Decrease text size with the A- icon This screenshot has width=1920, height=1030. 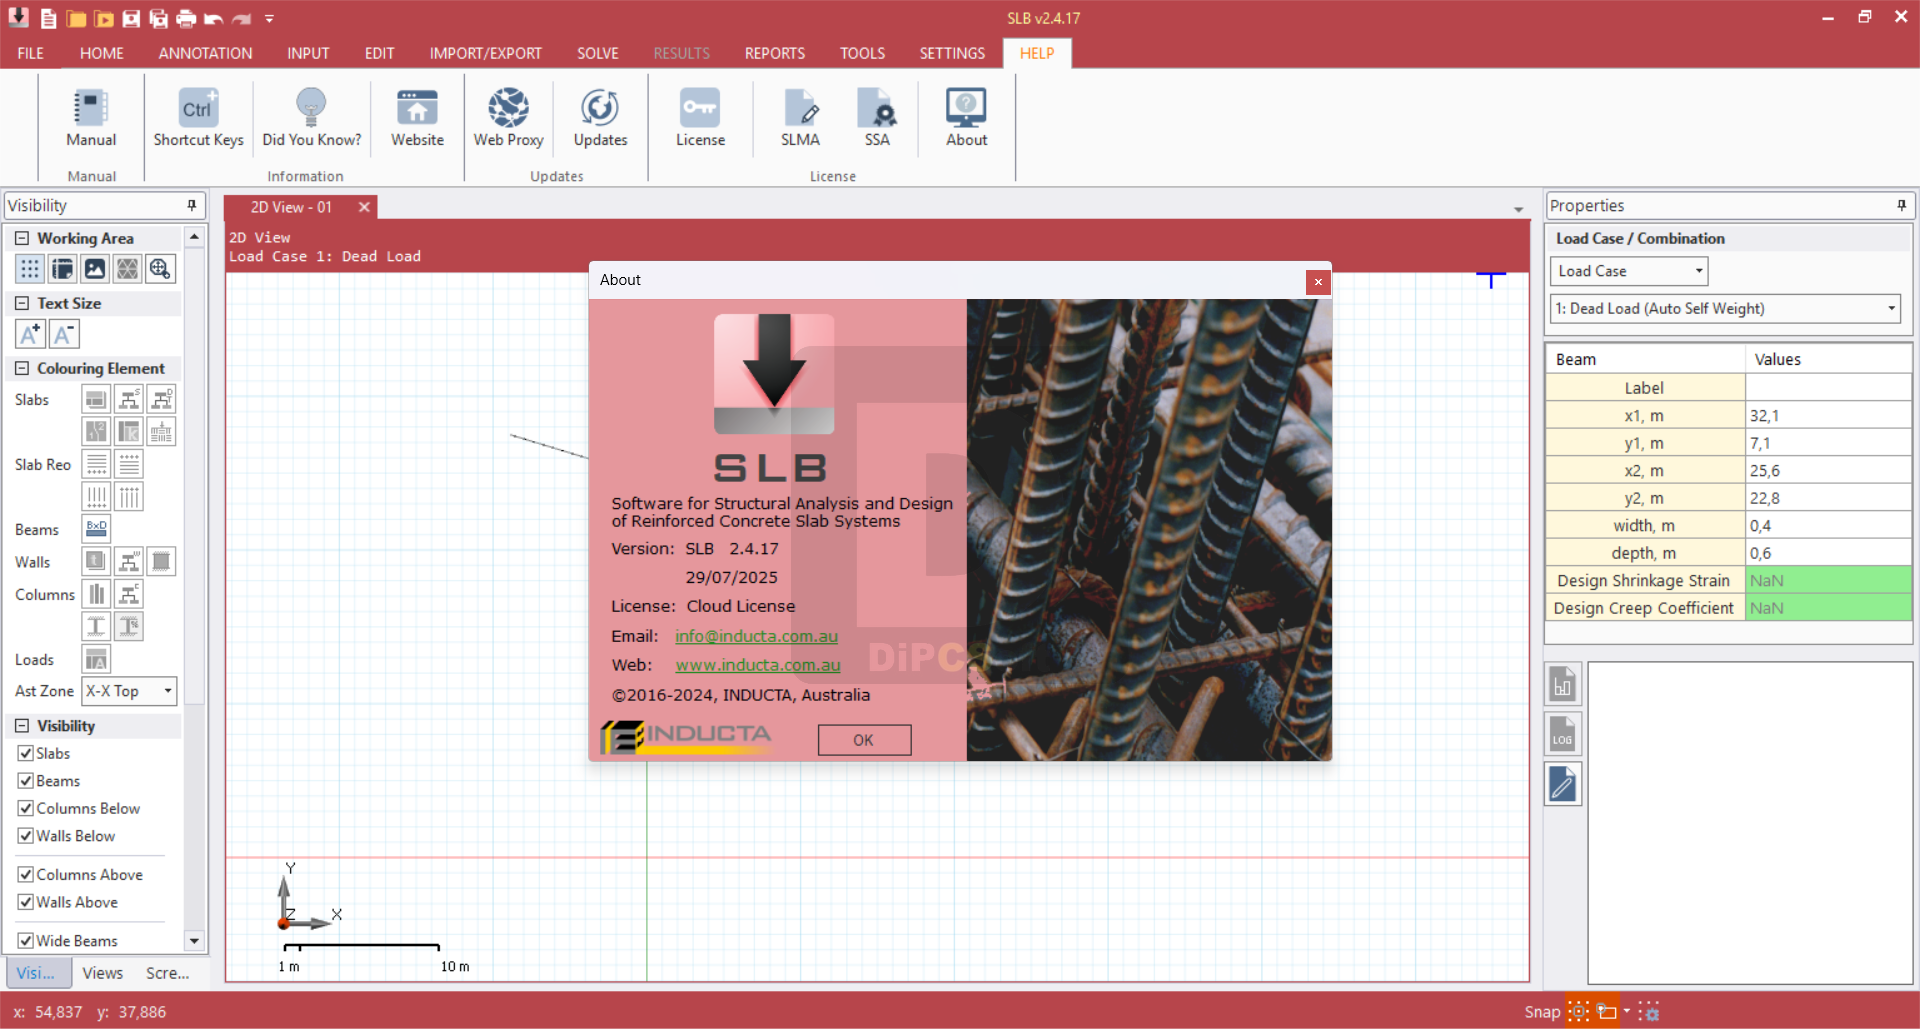coord(63,334)
